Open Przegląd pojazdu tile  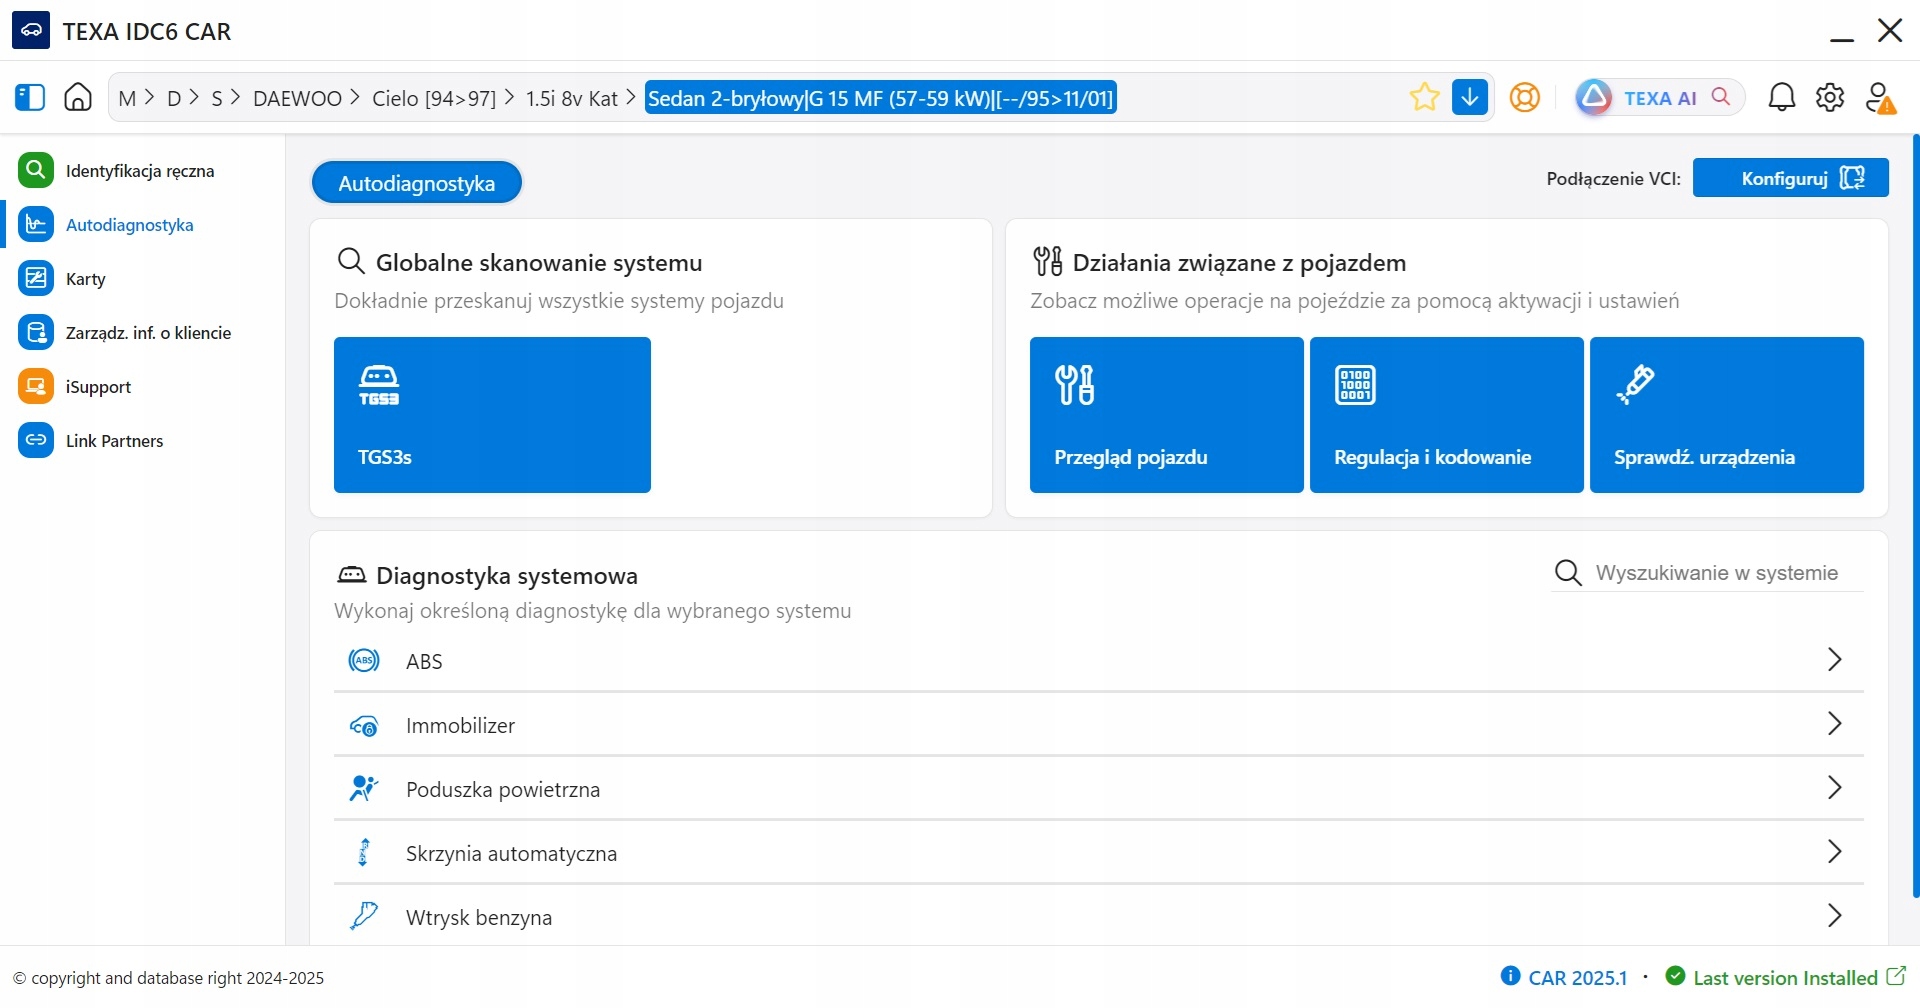click(x=1167, y=415)
